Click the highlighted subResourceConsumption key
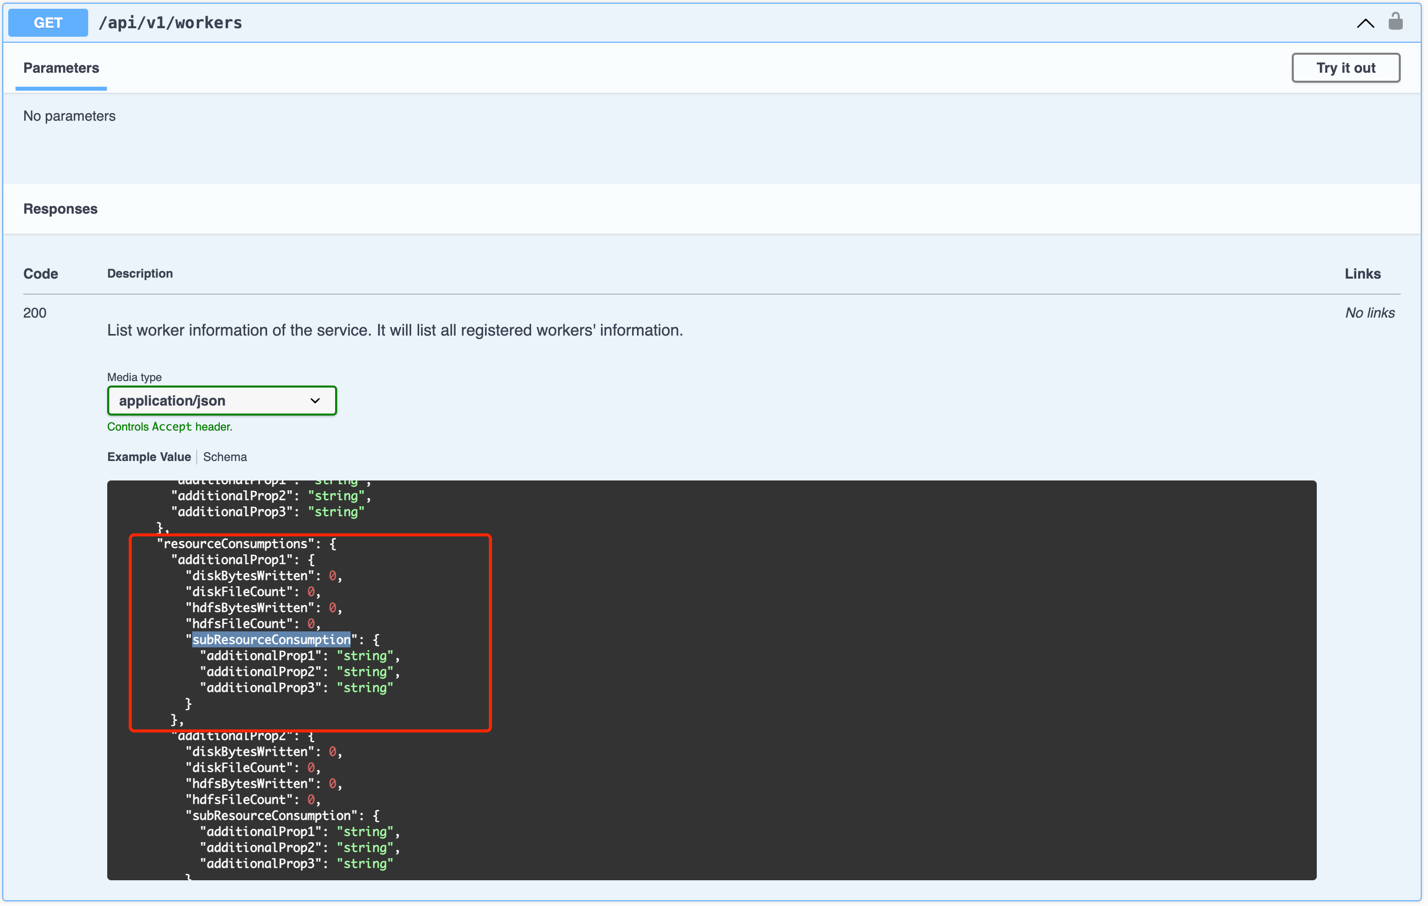 [271, 640]
